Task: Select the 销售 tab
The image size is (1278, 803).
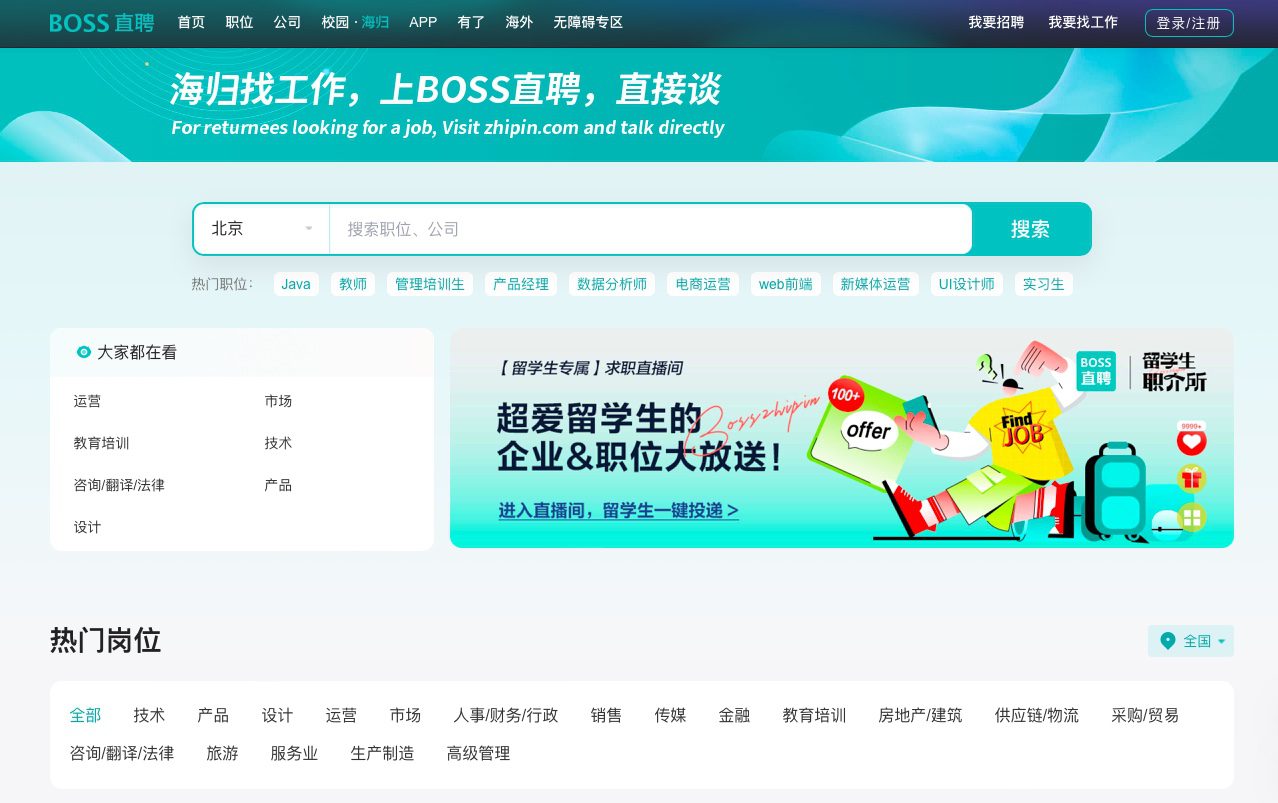Action: (x=606, y=715)
